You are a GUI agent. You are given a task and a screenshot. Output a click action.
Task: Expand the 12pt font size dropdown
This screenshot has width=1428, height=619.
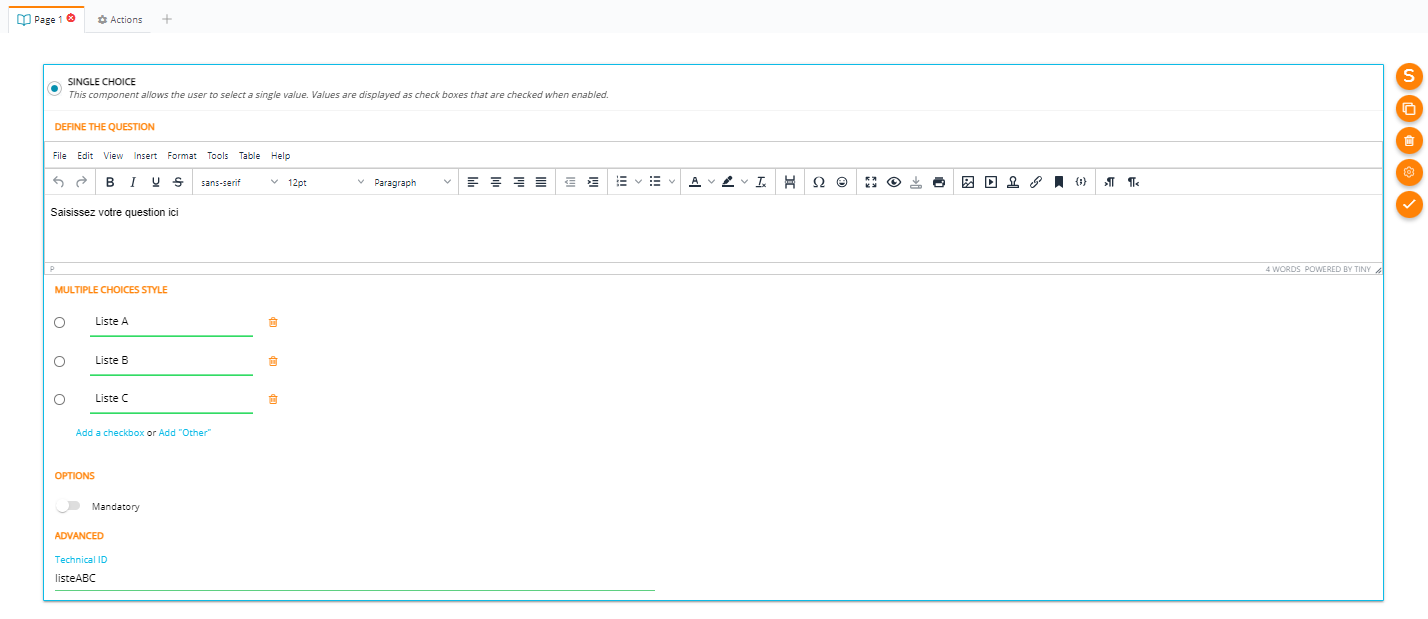[x=326, y=182]
